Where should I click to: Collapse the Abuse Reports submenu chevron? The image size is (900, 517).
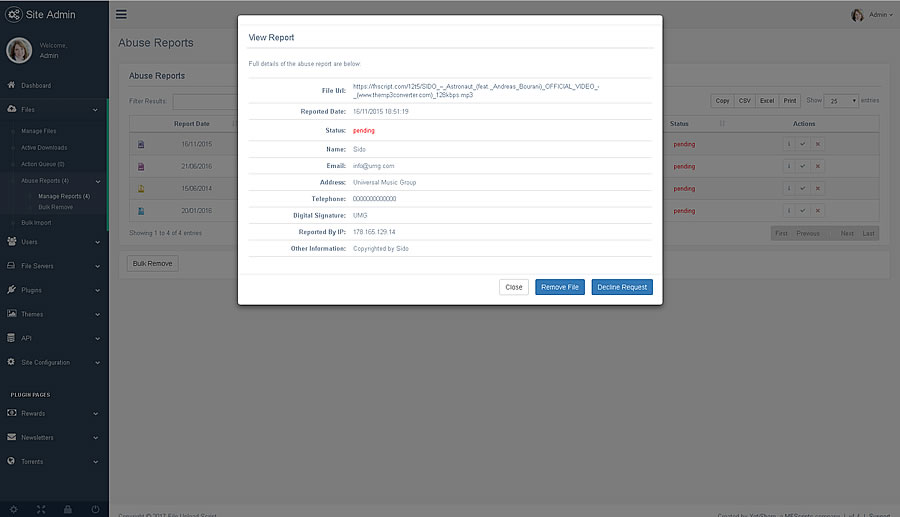click(x=98, y=181)
